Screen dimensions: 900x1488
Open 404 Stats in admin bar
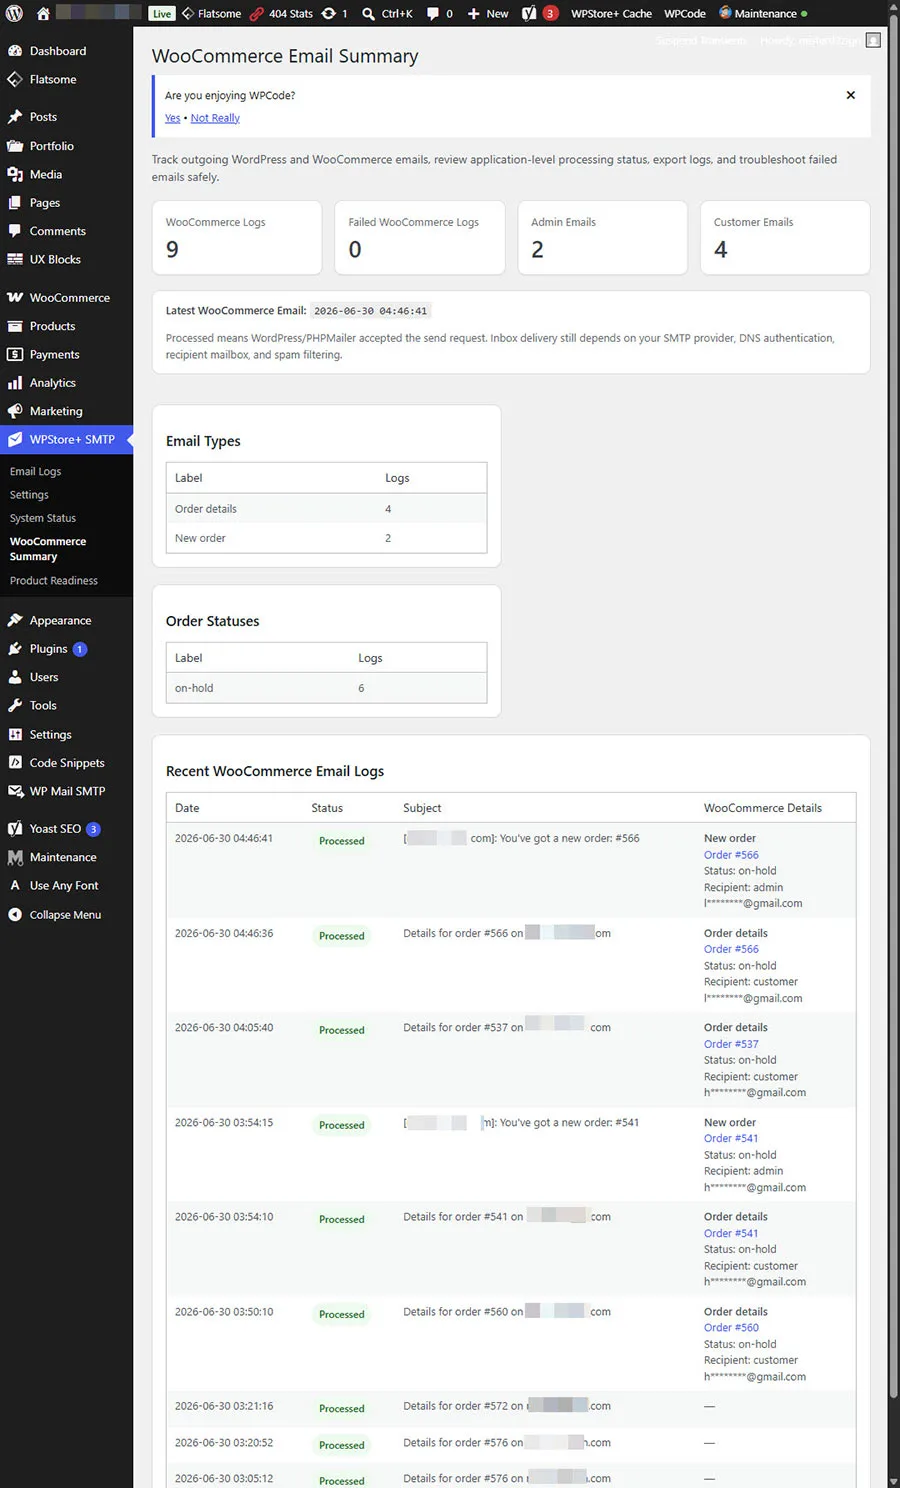click(281, 14)
